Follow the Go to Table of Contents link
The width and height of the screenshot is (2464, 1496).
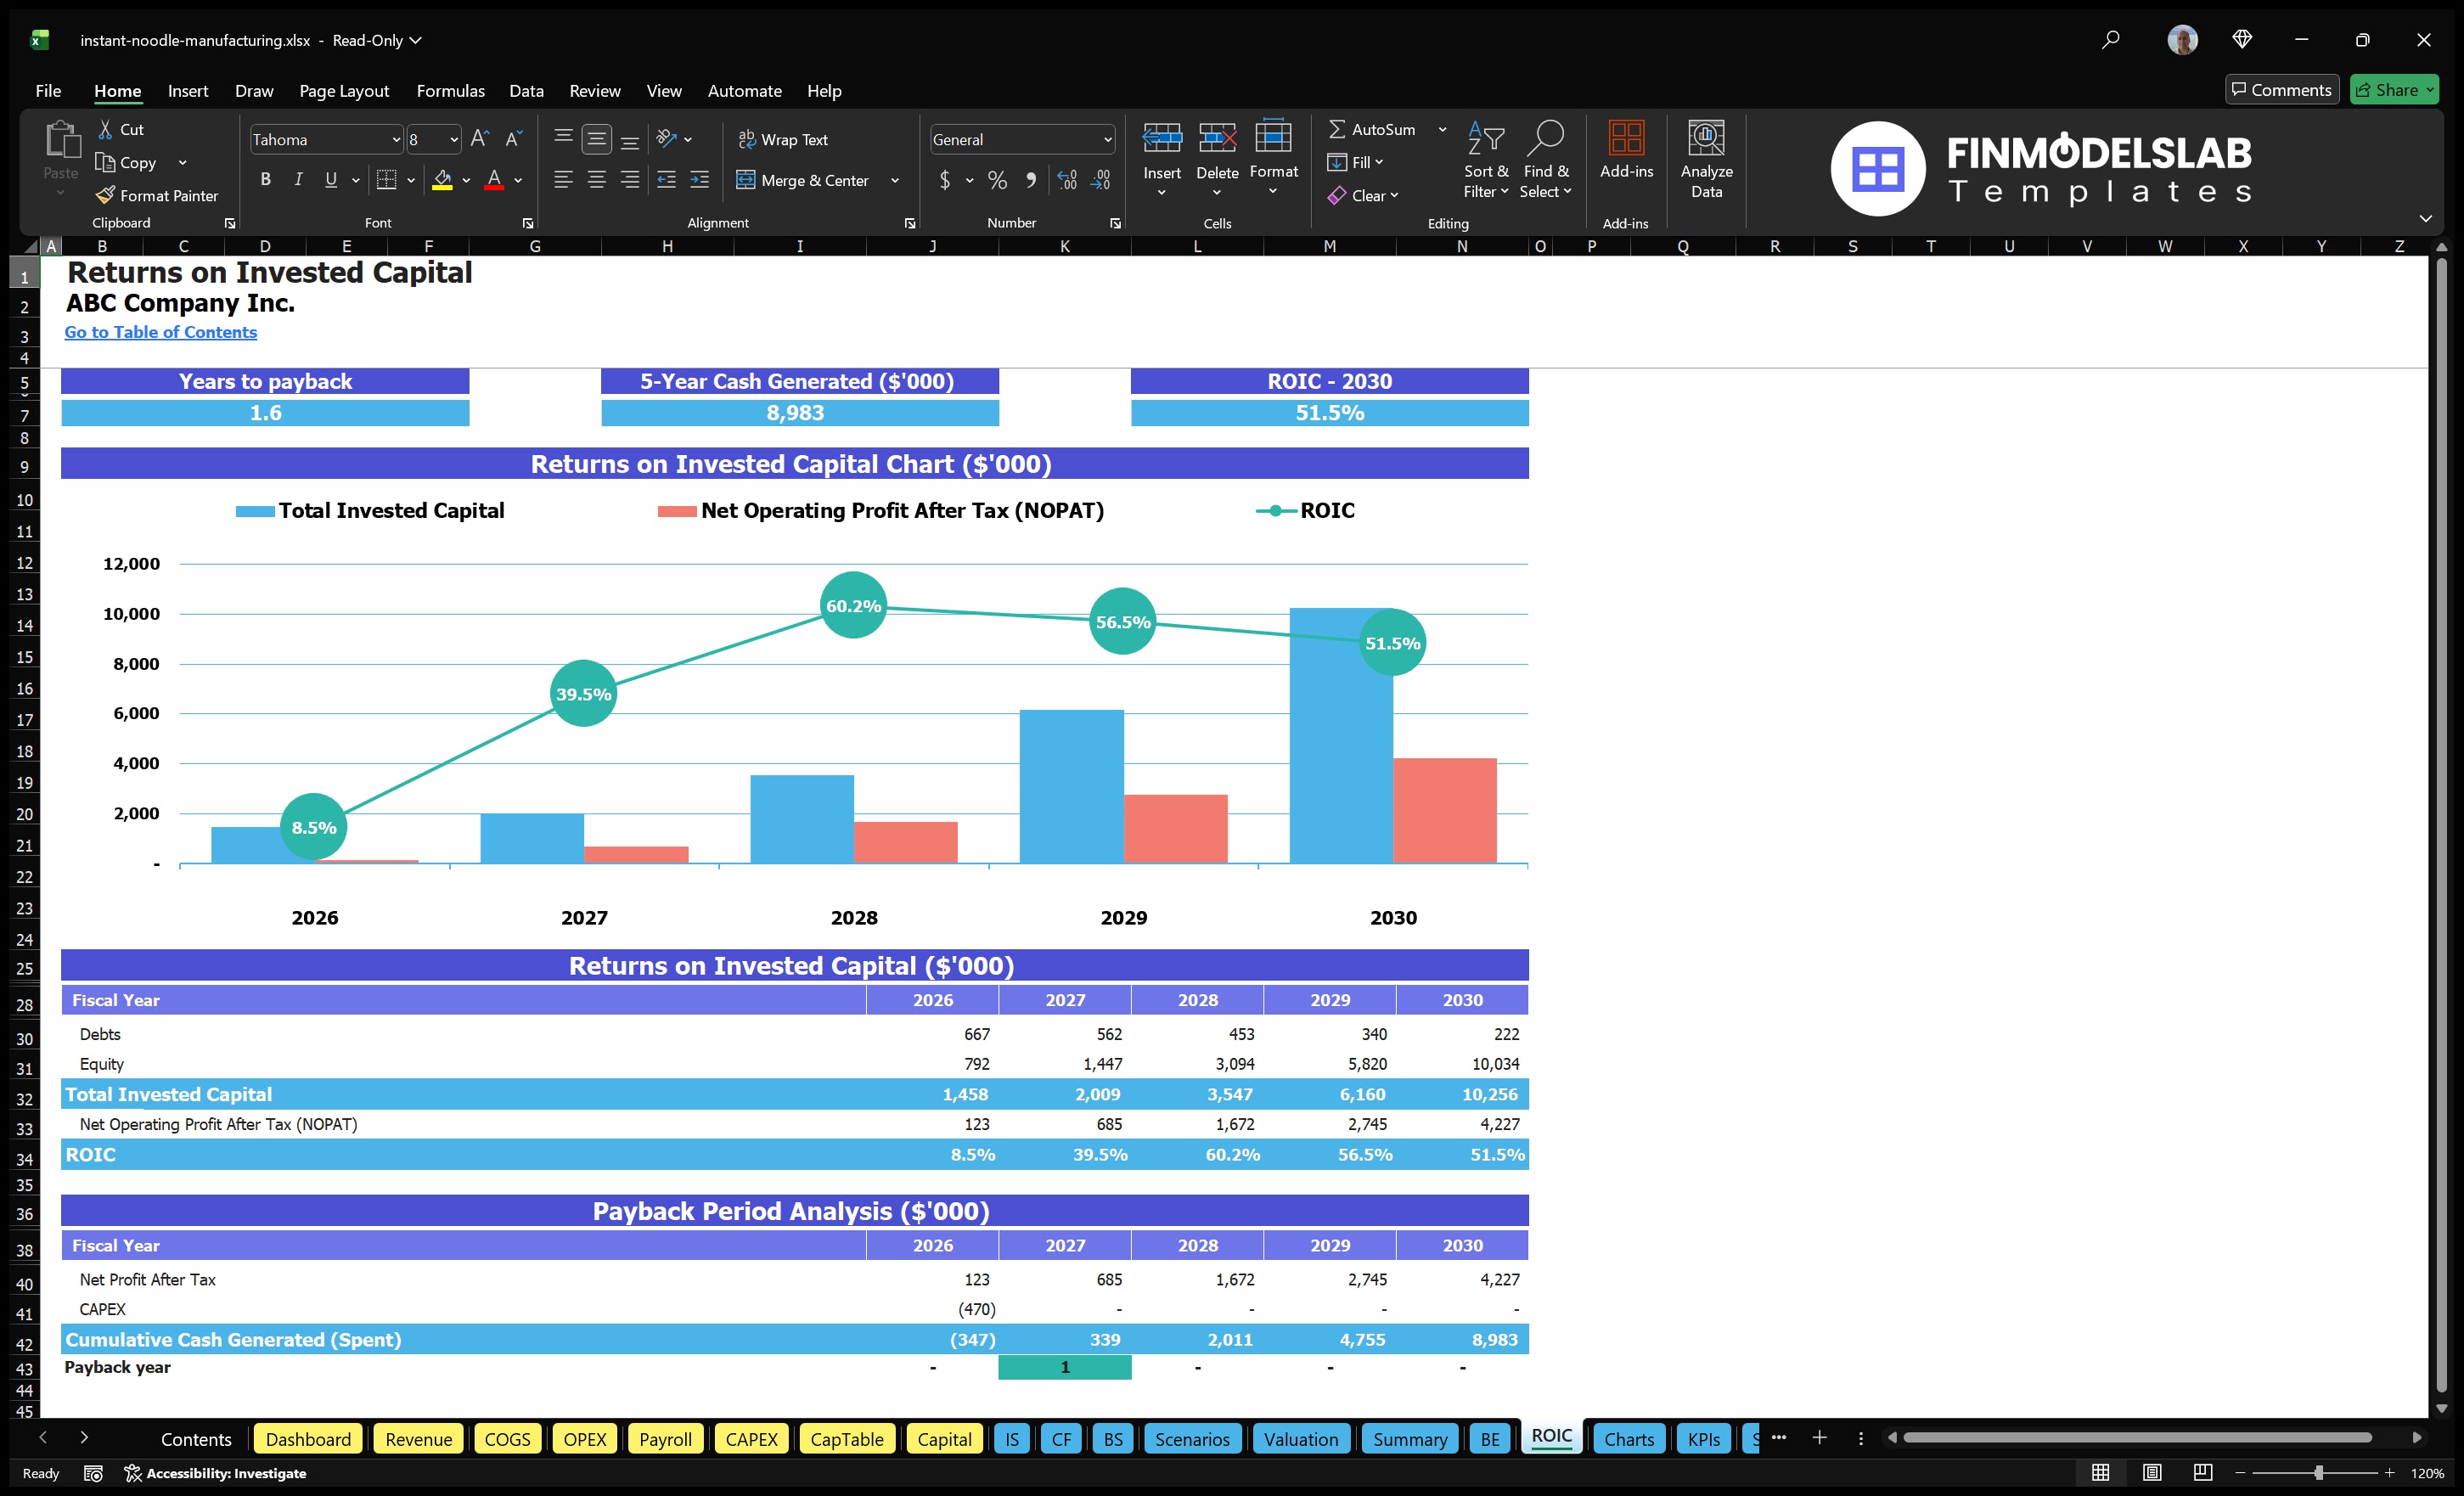click(160, 332)
